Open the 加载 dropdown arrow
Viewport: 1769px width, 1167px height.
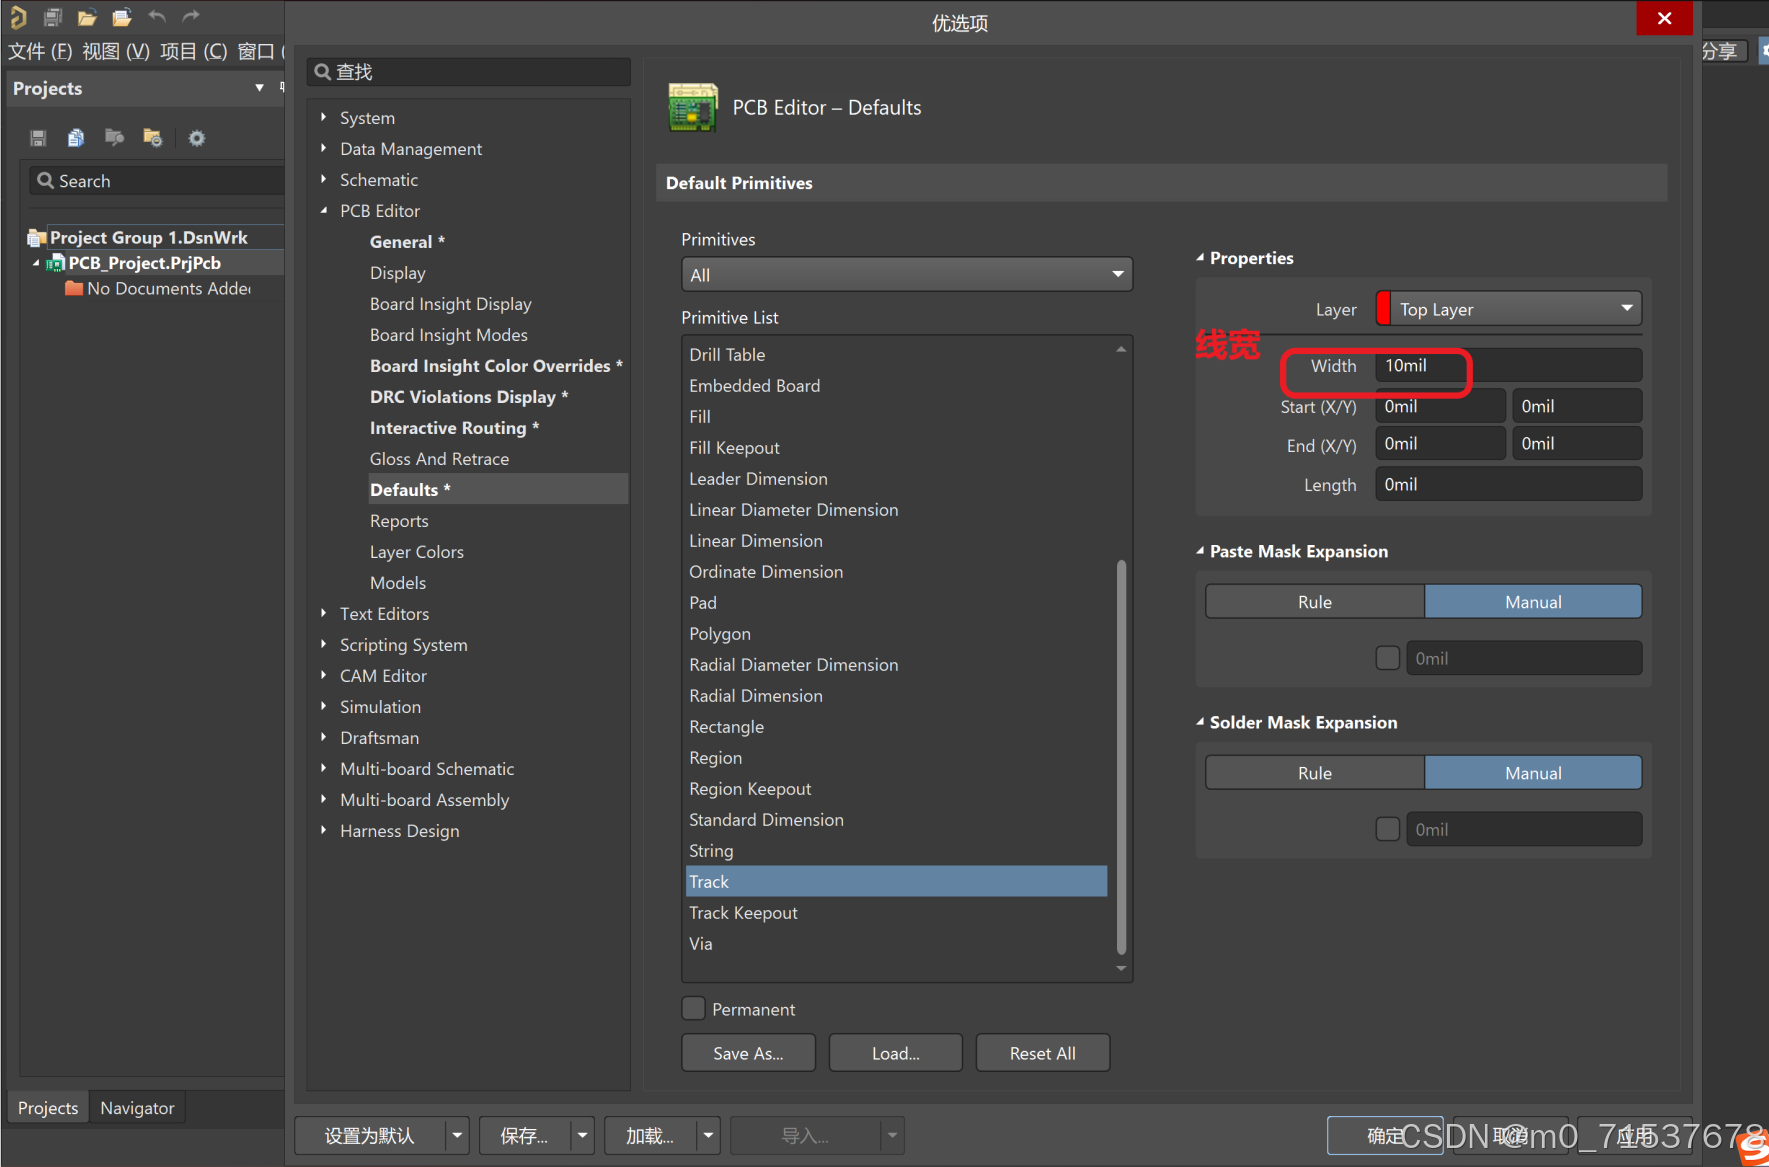point(708,1135)
